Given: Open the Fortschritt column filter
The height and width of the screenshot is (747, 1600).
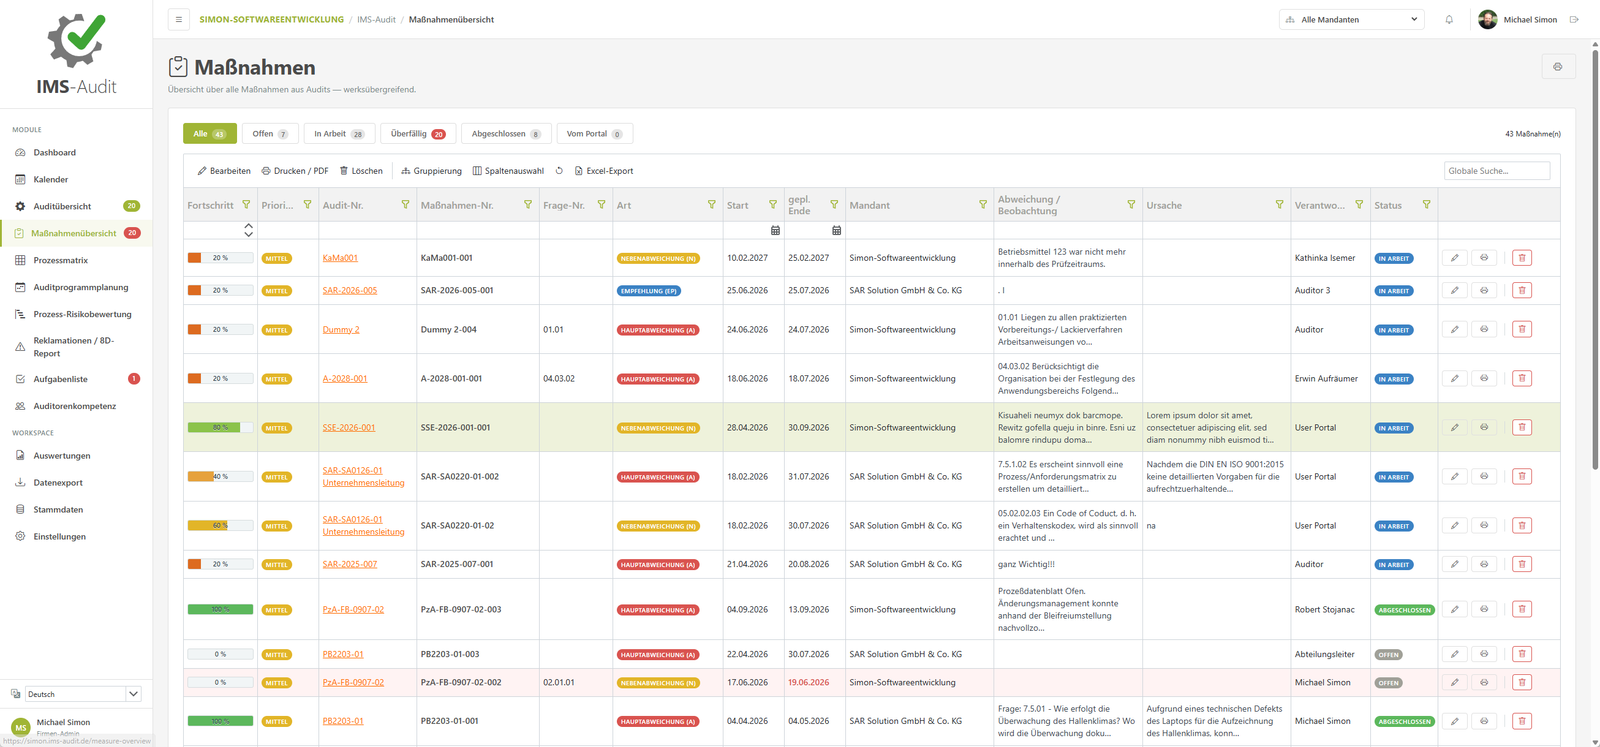Looking at the screenshot, I should [246, 205].
